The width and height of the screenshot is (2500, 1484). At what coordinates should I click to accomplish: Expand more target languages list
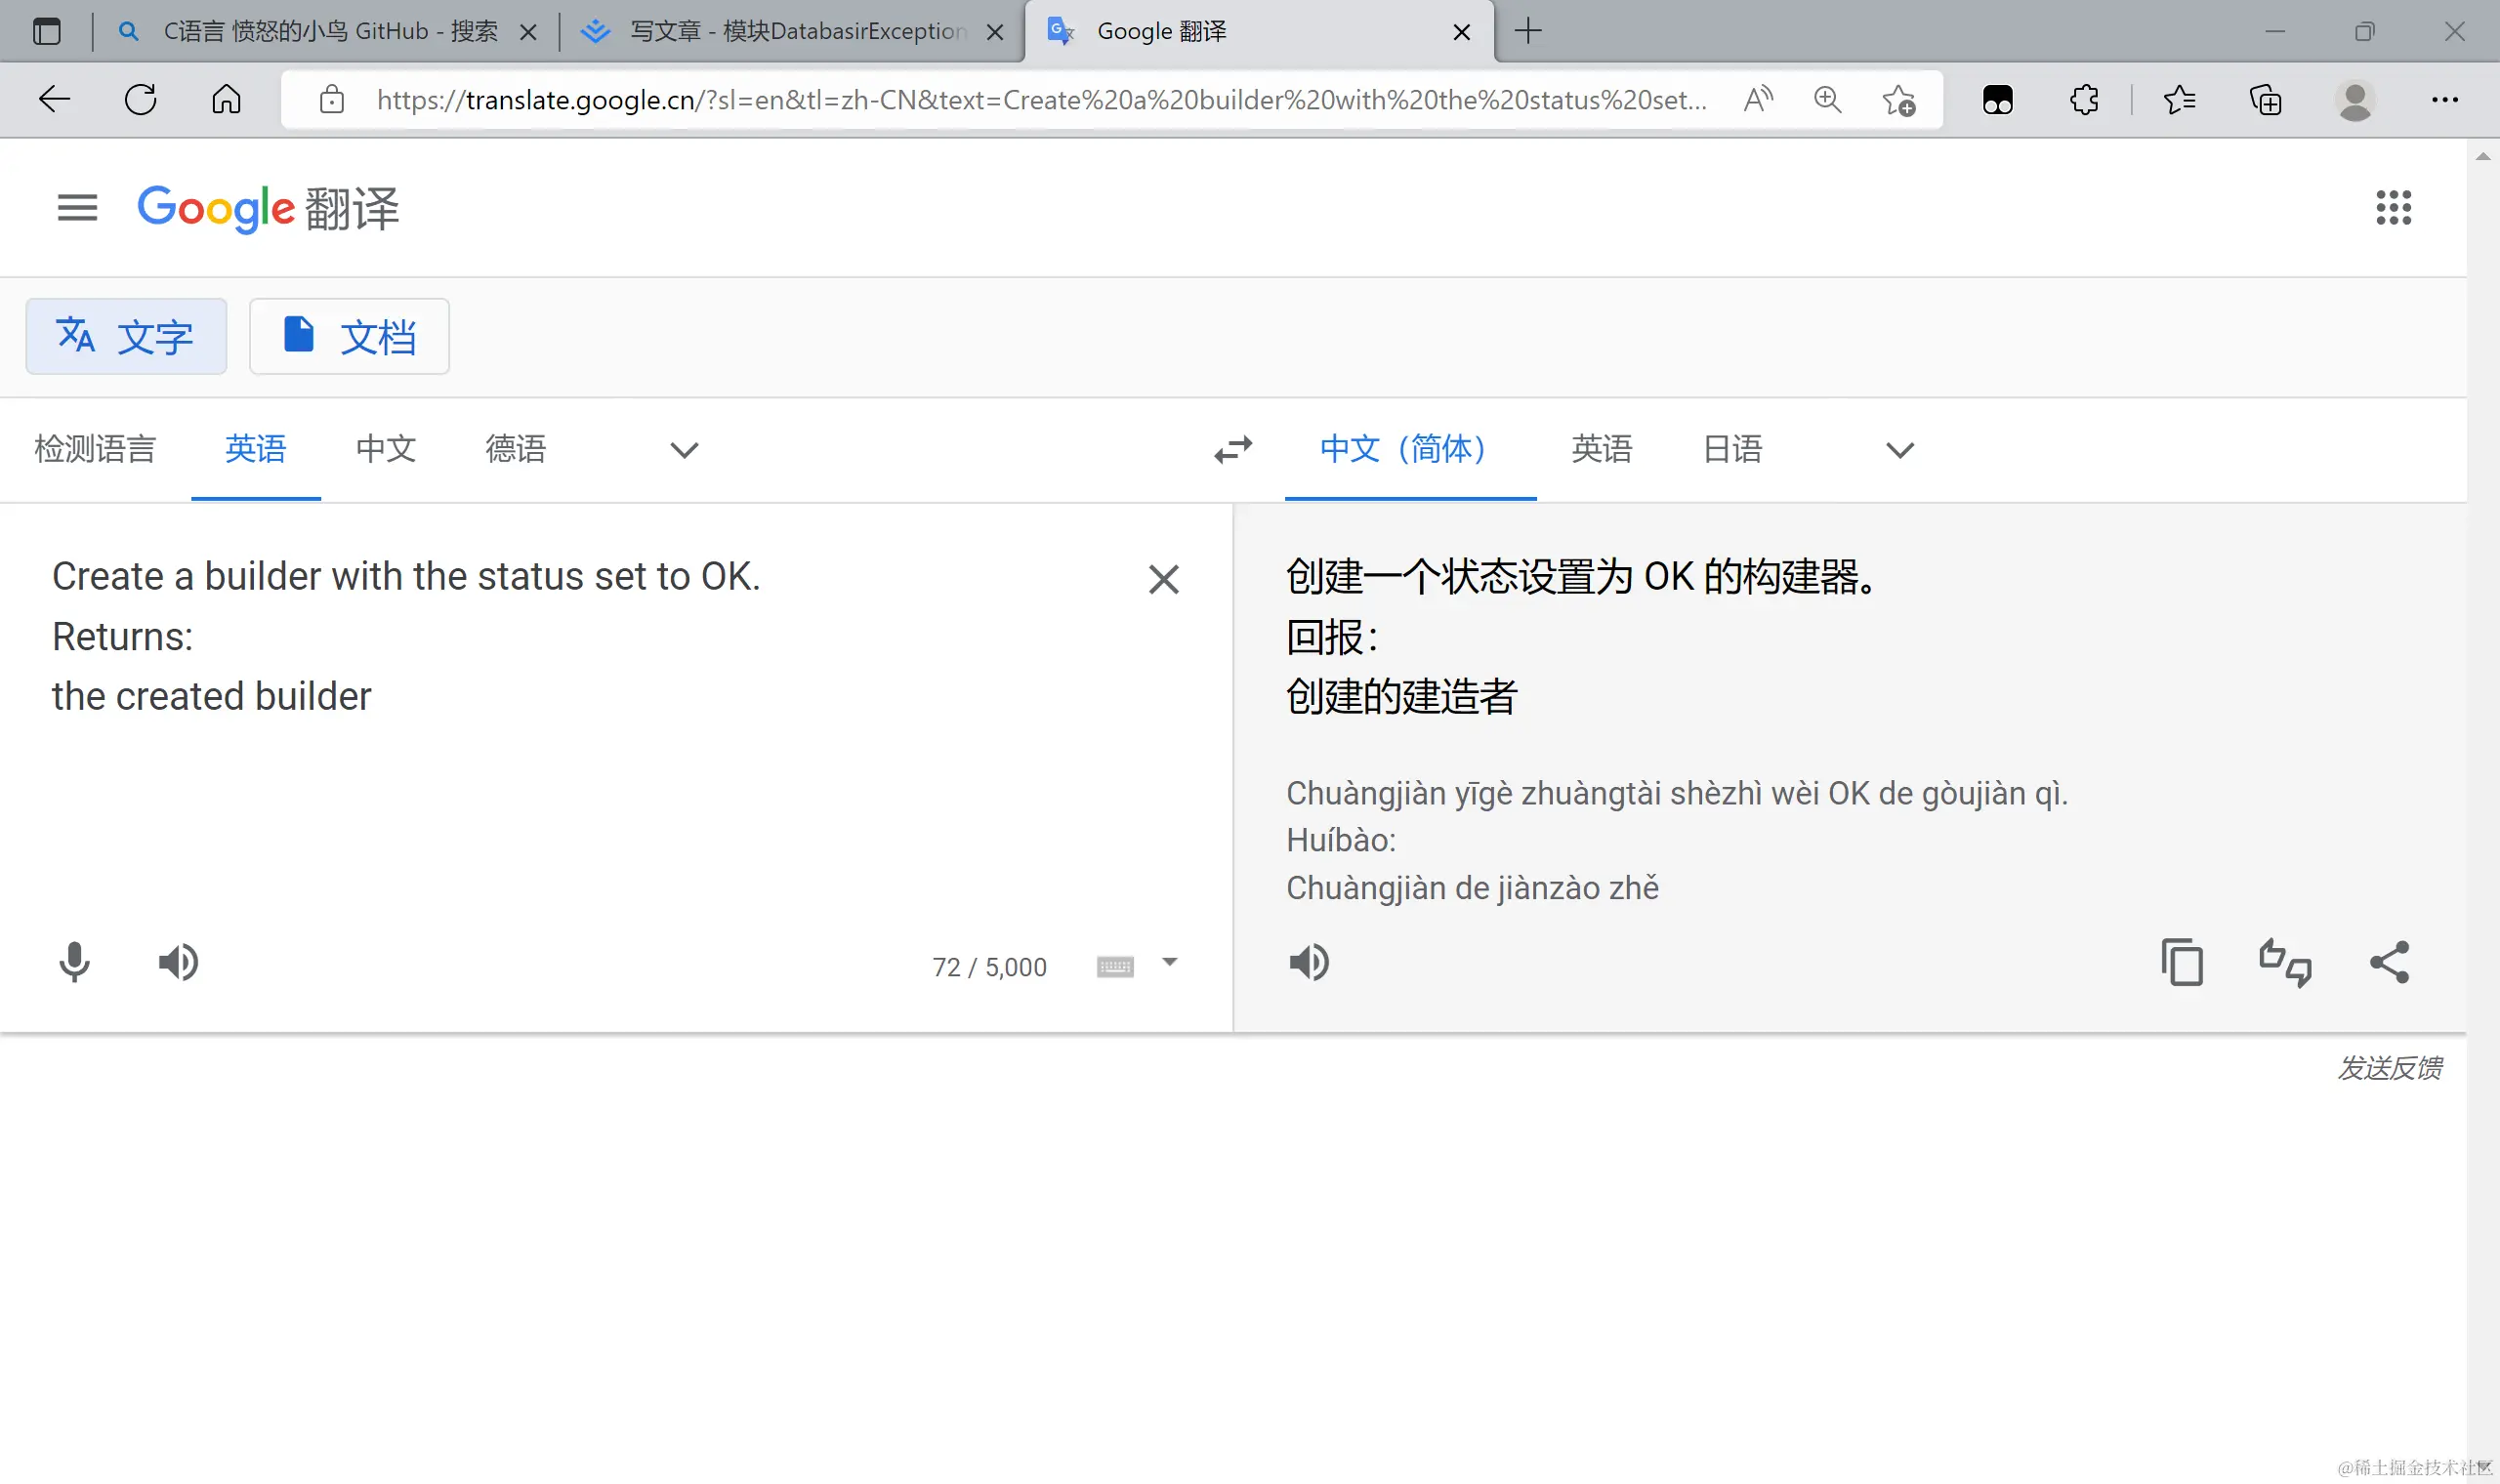(x=1899, y=450)
